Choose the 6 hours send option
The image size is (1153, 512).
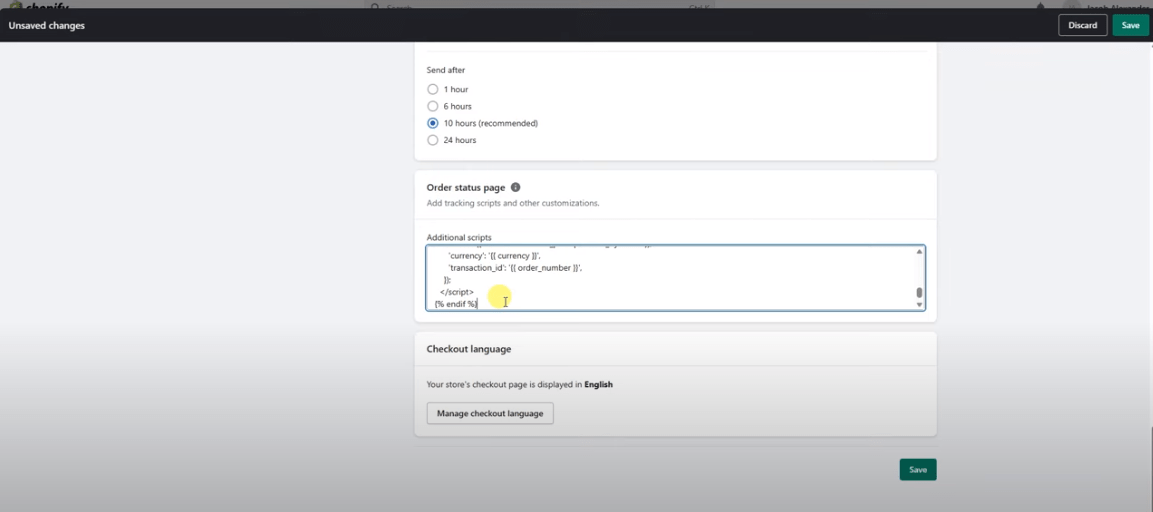click(x=433, y=106)
